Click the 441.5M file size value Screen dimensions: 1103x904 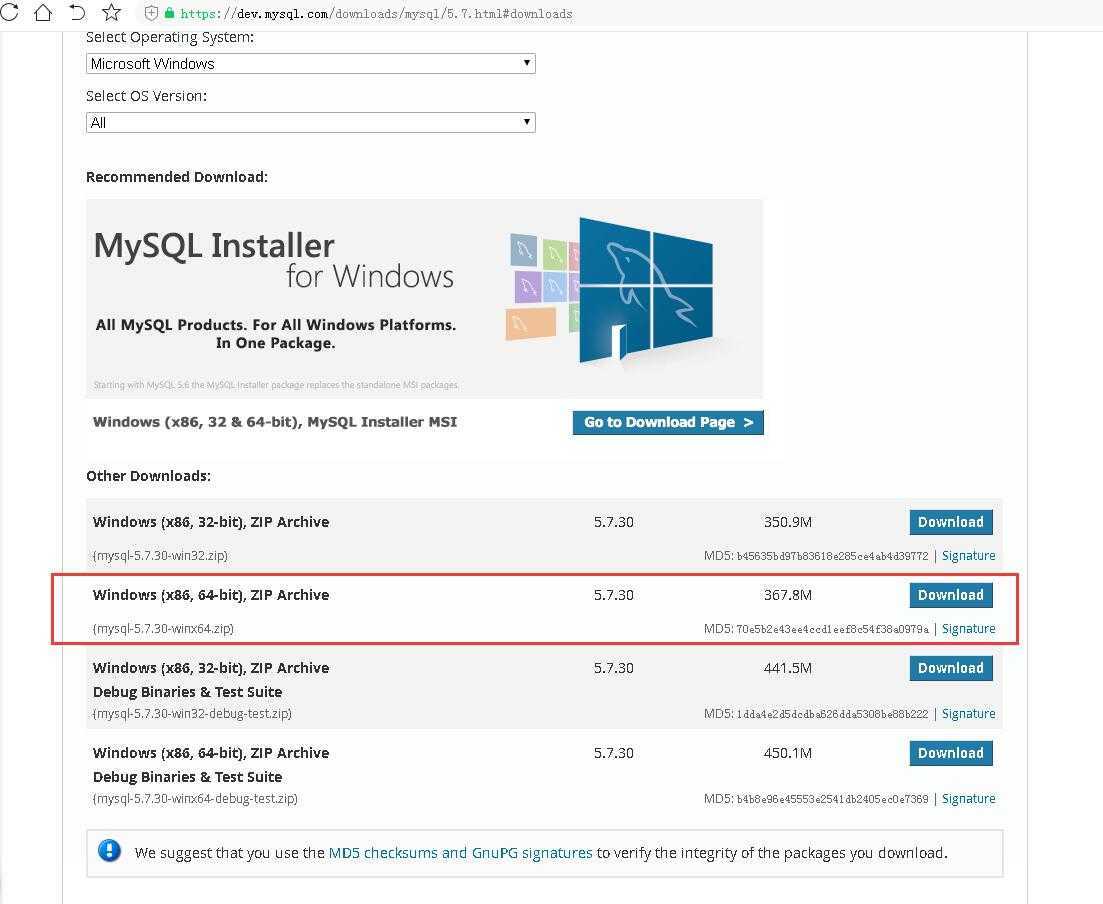(788, 668)
